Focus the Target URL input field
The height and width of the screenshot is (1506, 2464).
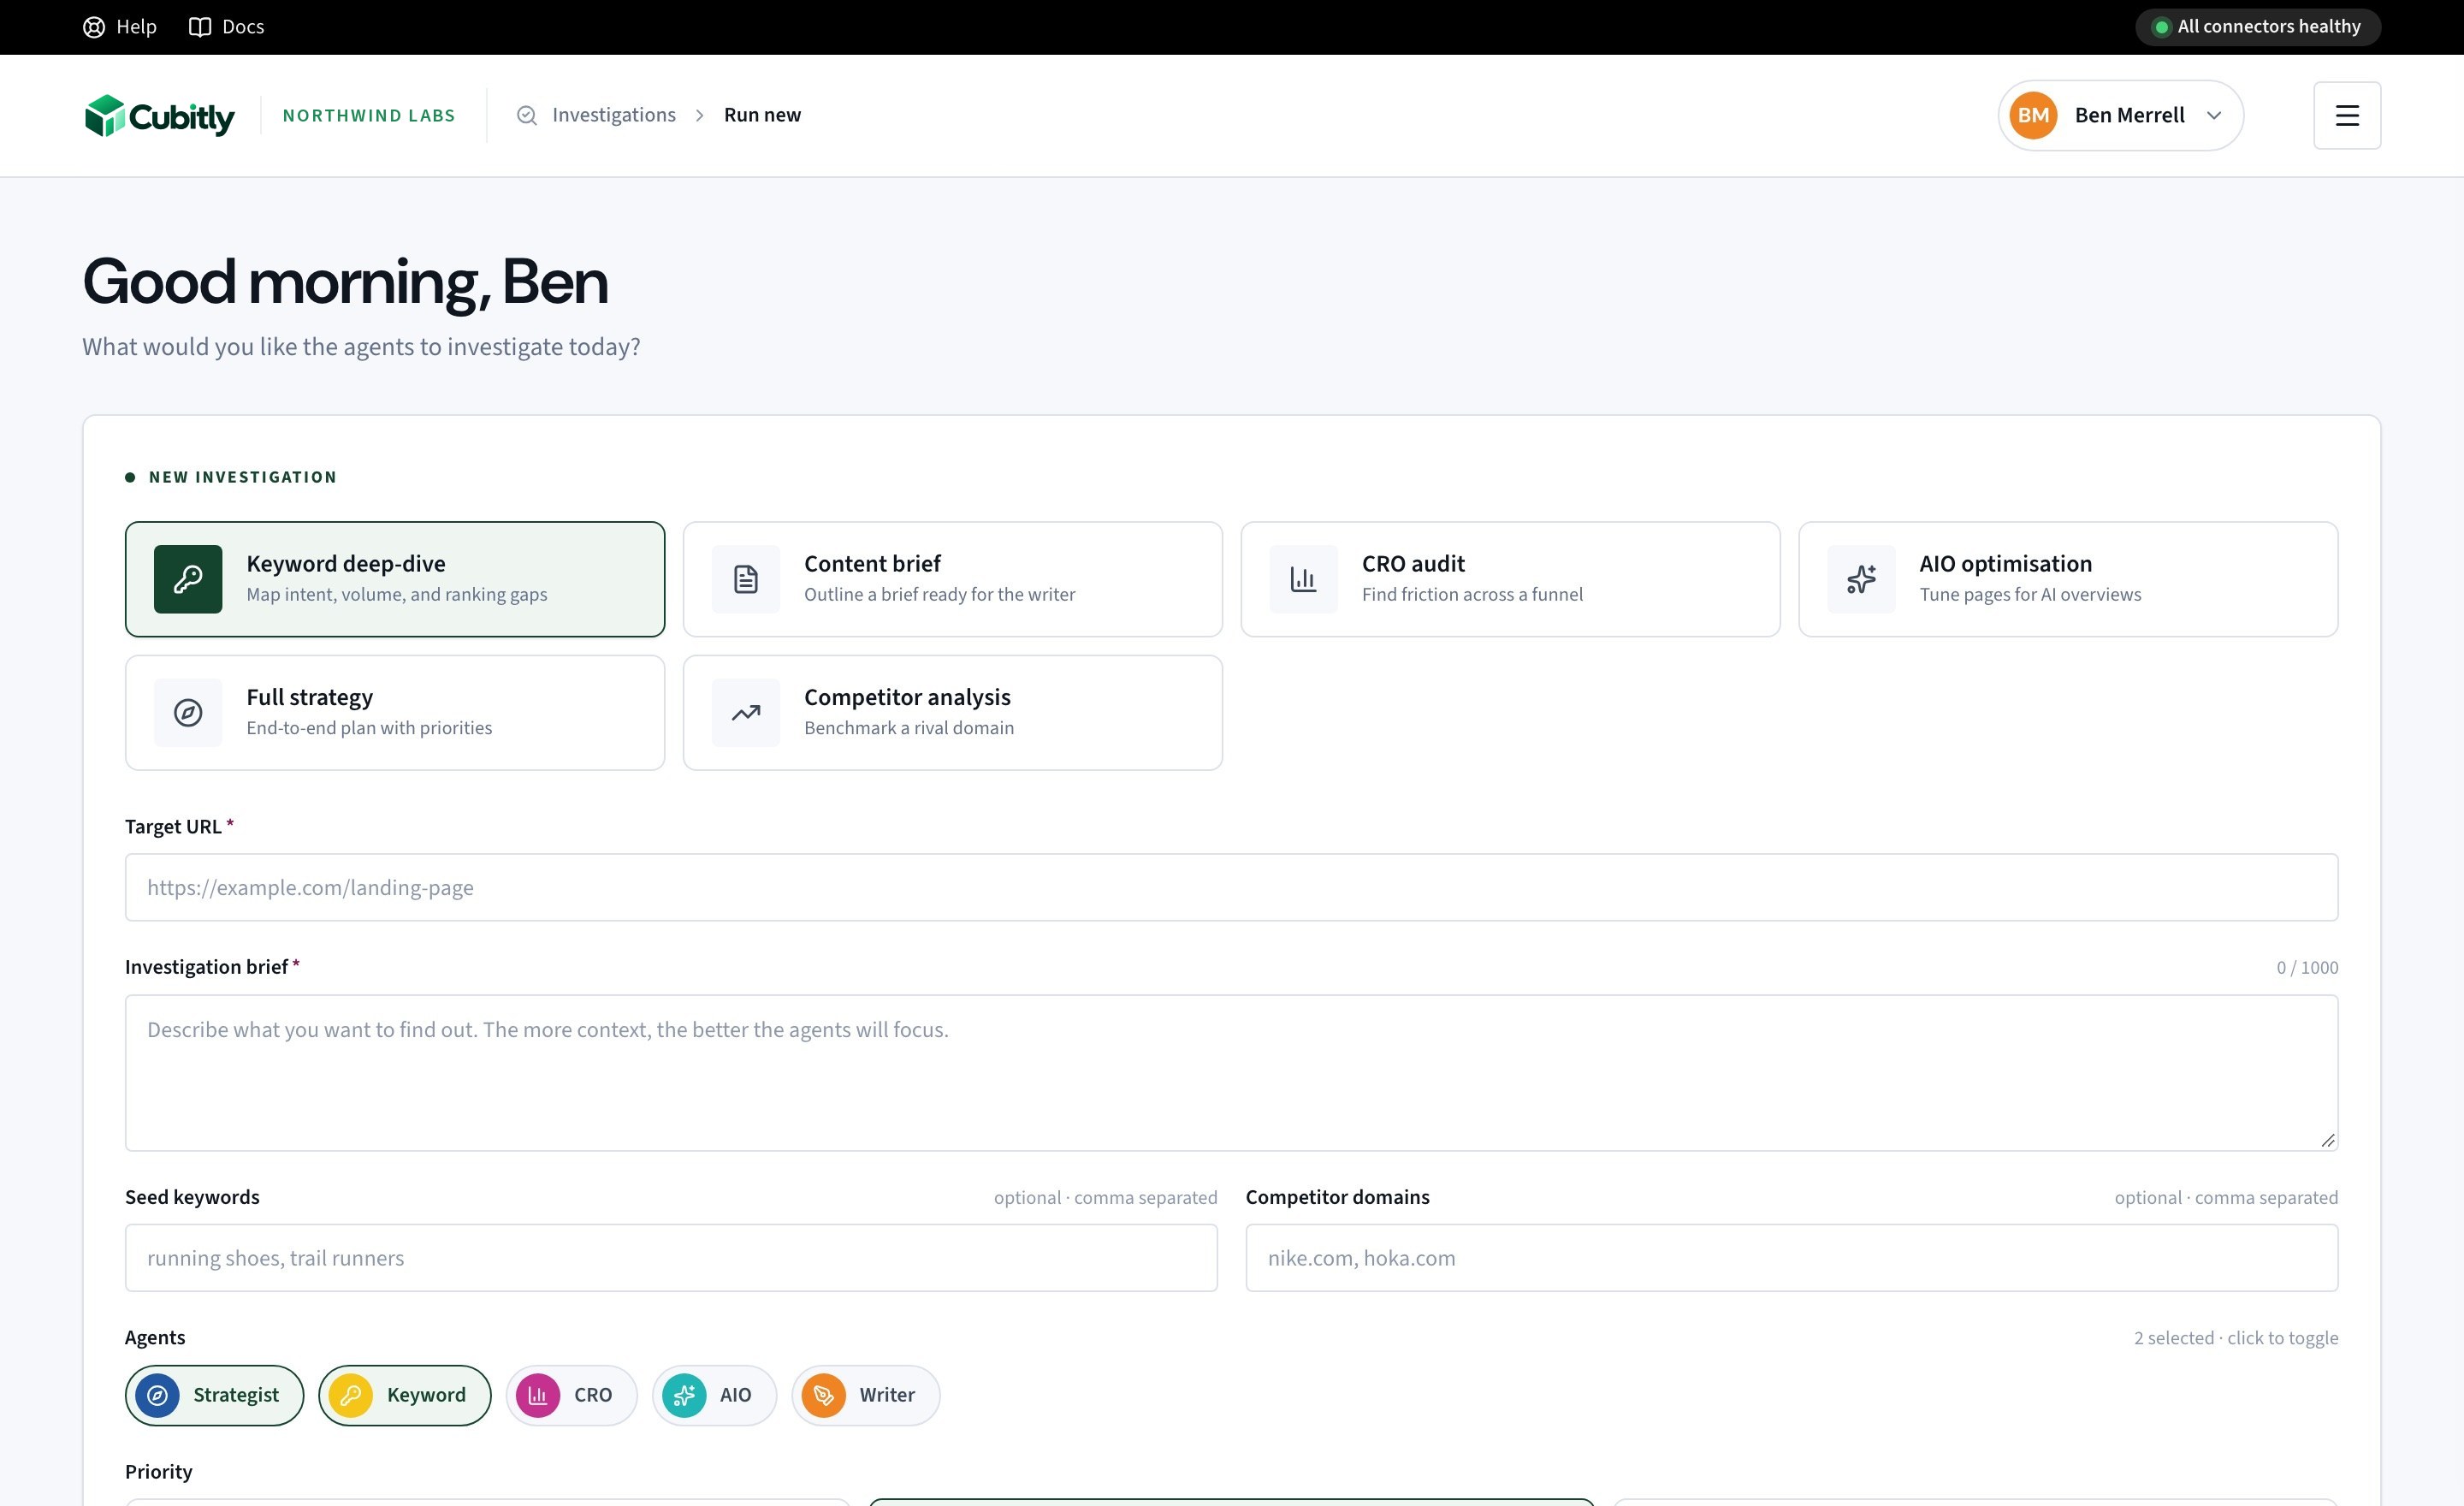click(x=1231, y=887)
